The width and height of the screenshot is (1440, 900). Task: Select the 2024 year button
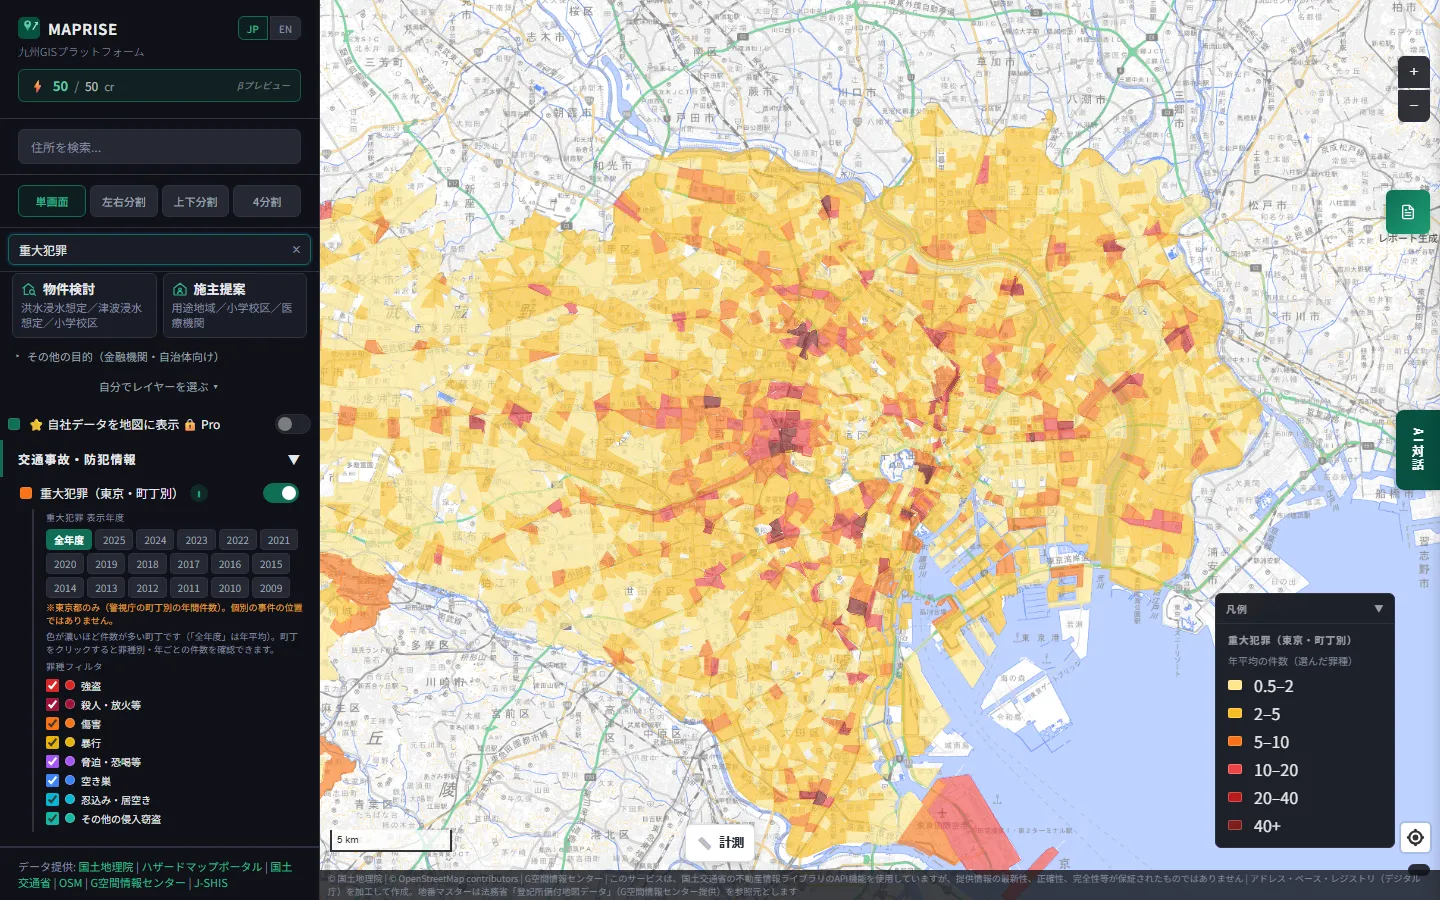pyautogui.click(x=155, y=540)
